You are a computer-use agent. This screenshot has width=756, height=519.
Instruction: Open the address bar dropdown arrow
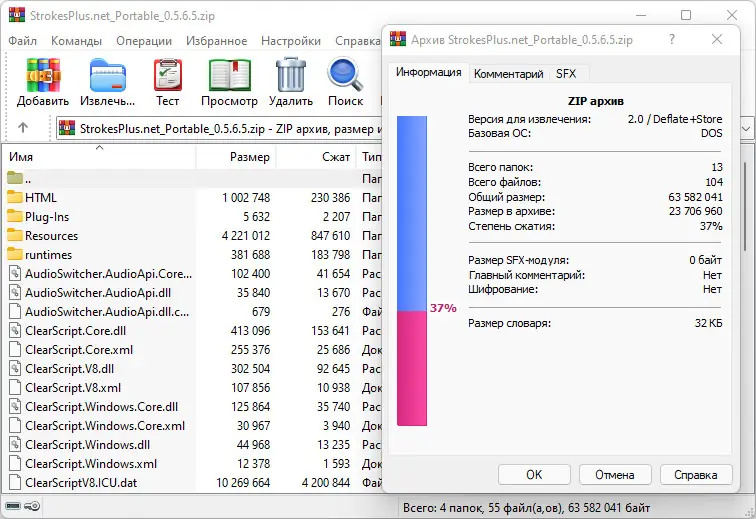(746, 128)
